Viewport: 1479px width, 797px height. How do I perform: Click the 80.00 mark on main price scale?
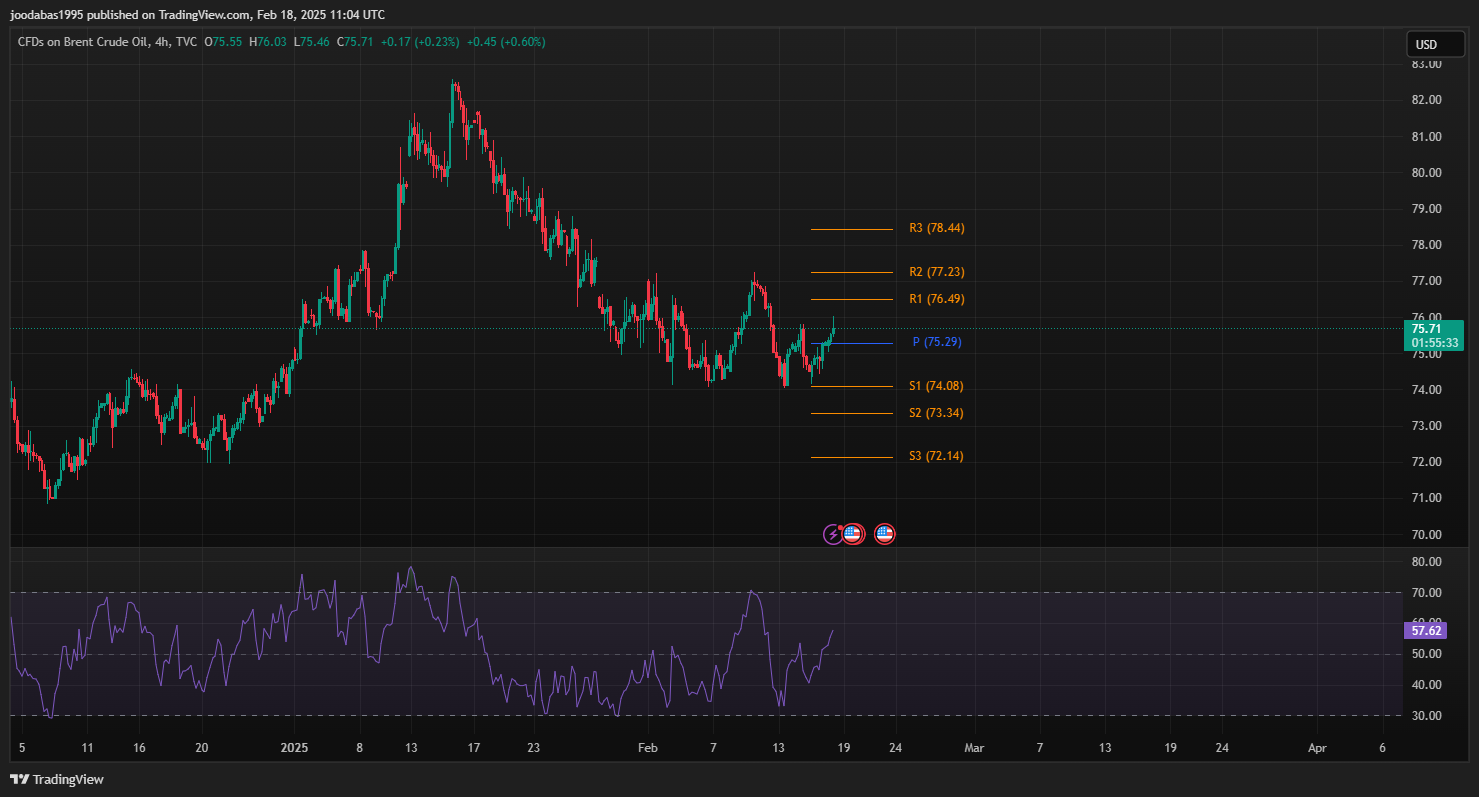click(x=1425, y=172)
